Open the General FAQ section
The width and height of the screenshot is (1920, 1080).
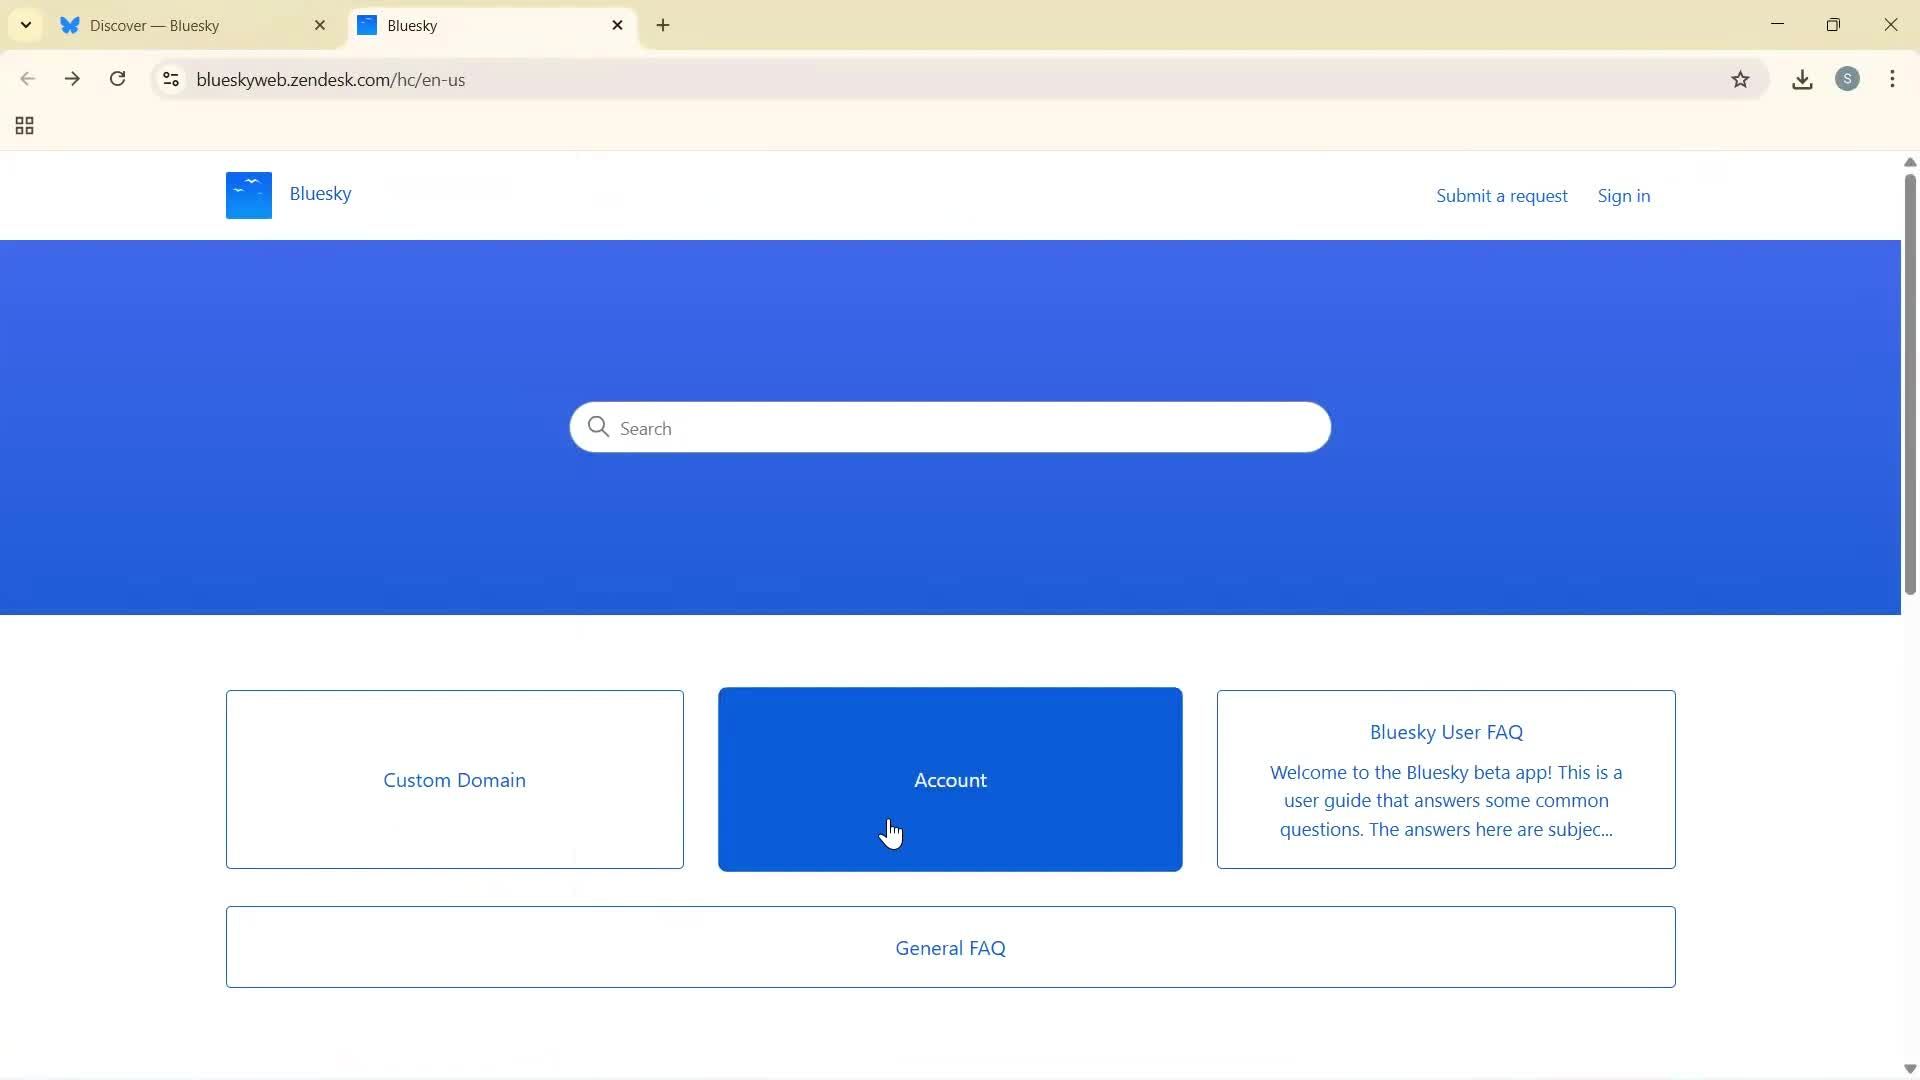(949, 947)
